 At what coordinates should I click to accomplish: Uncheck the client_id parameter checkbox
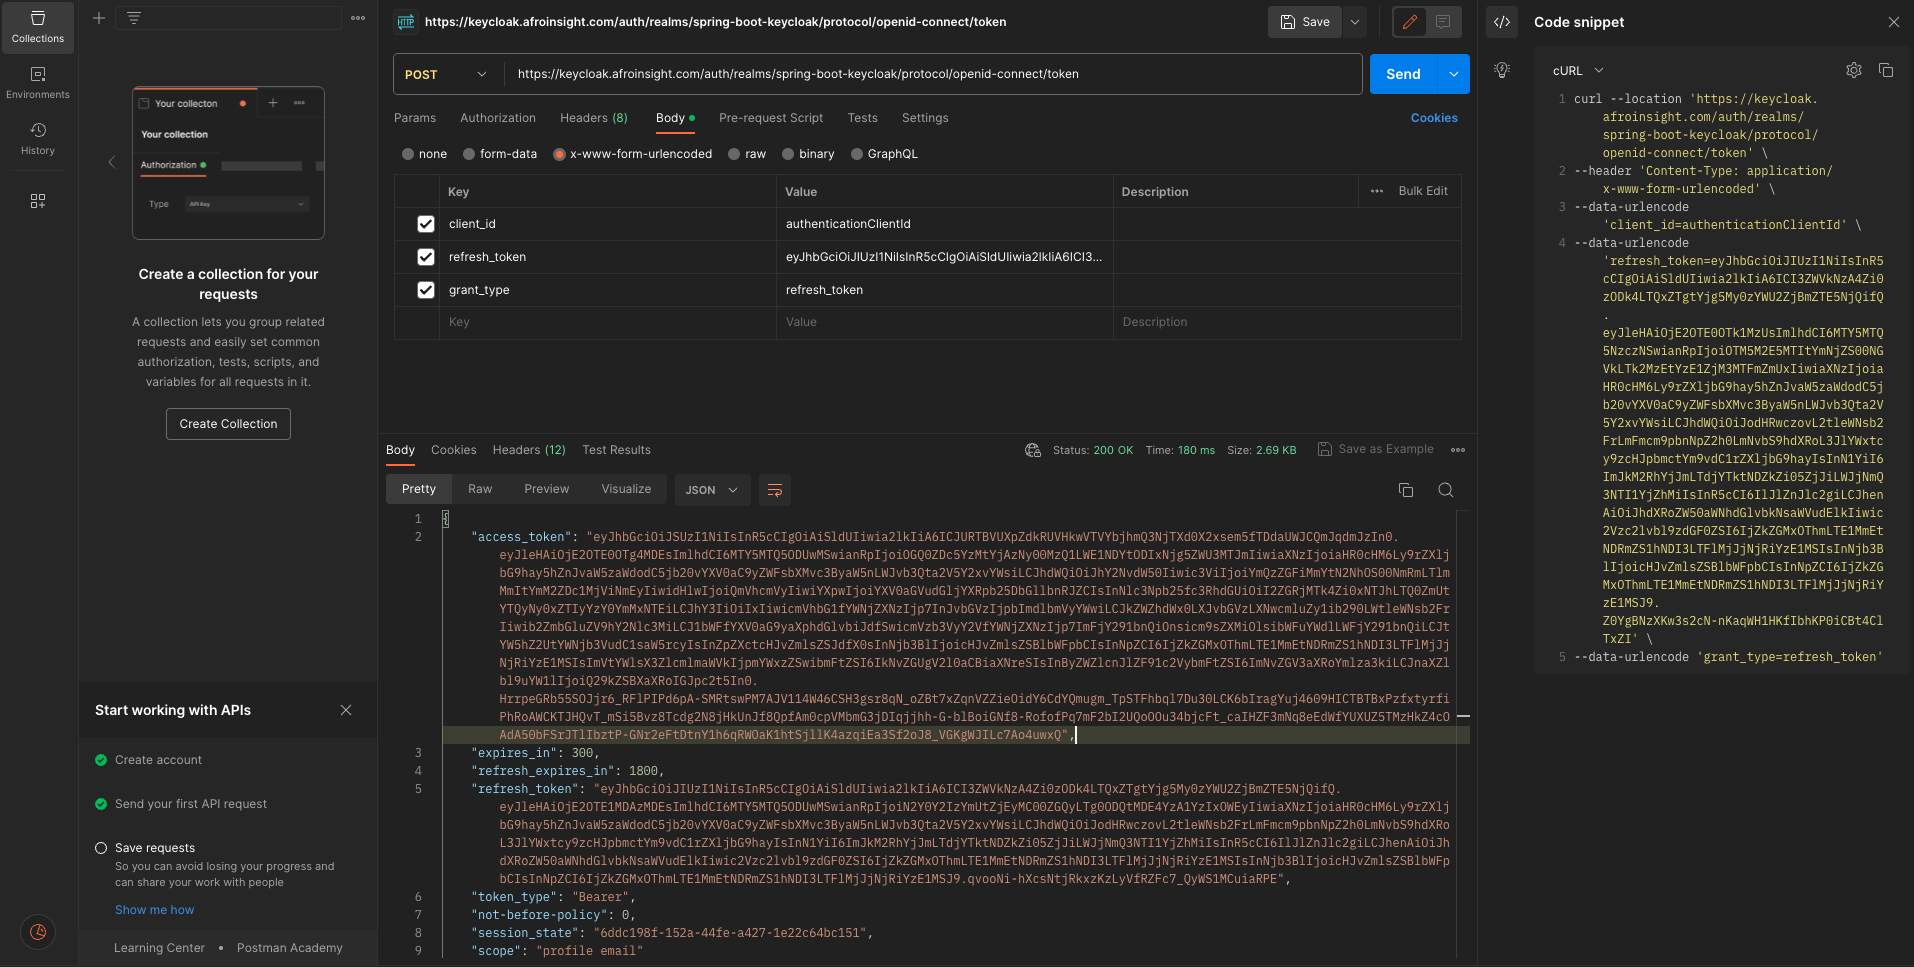coord(426,224)
